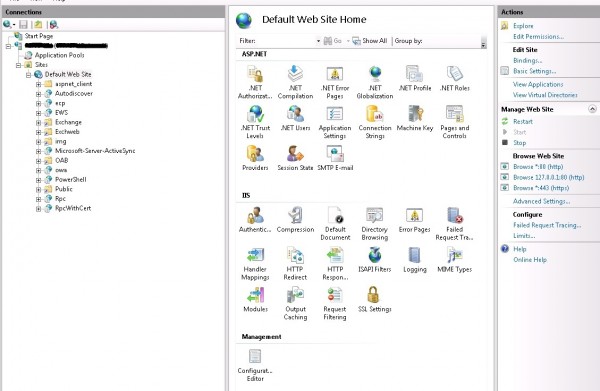Open Handler Mappings feature
Viewport: 600px width, 391px height.
[x=255, y=263]
